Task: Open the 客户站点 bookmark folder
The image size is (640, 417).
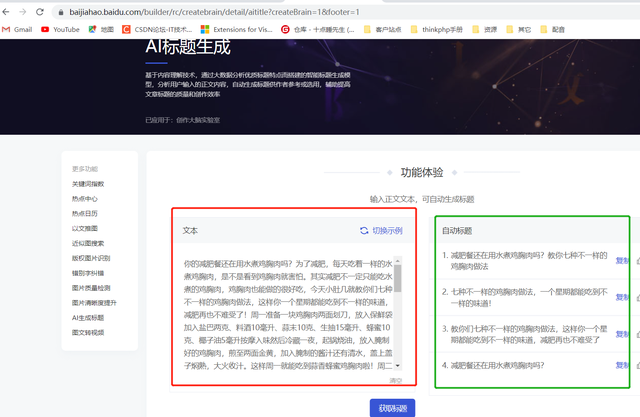Action: pyautogui.click(x=382, y=29)
